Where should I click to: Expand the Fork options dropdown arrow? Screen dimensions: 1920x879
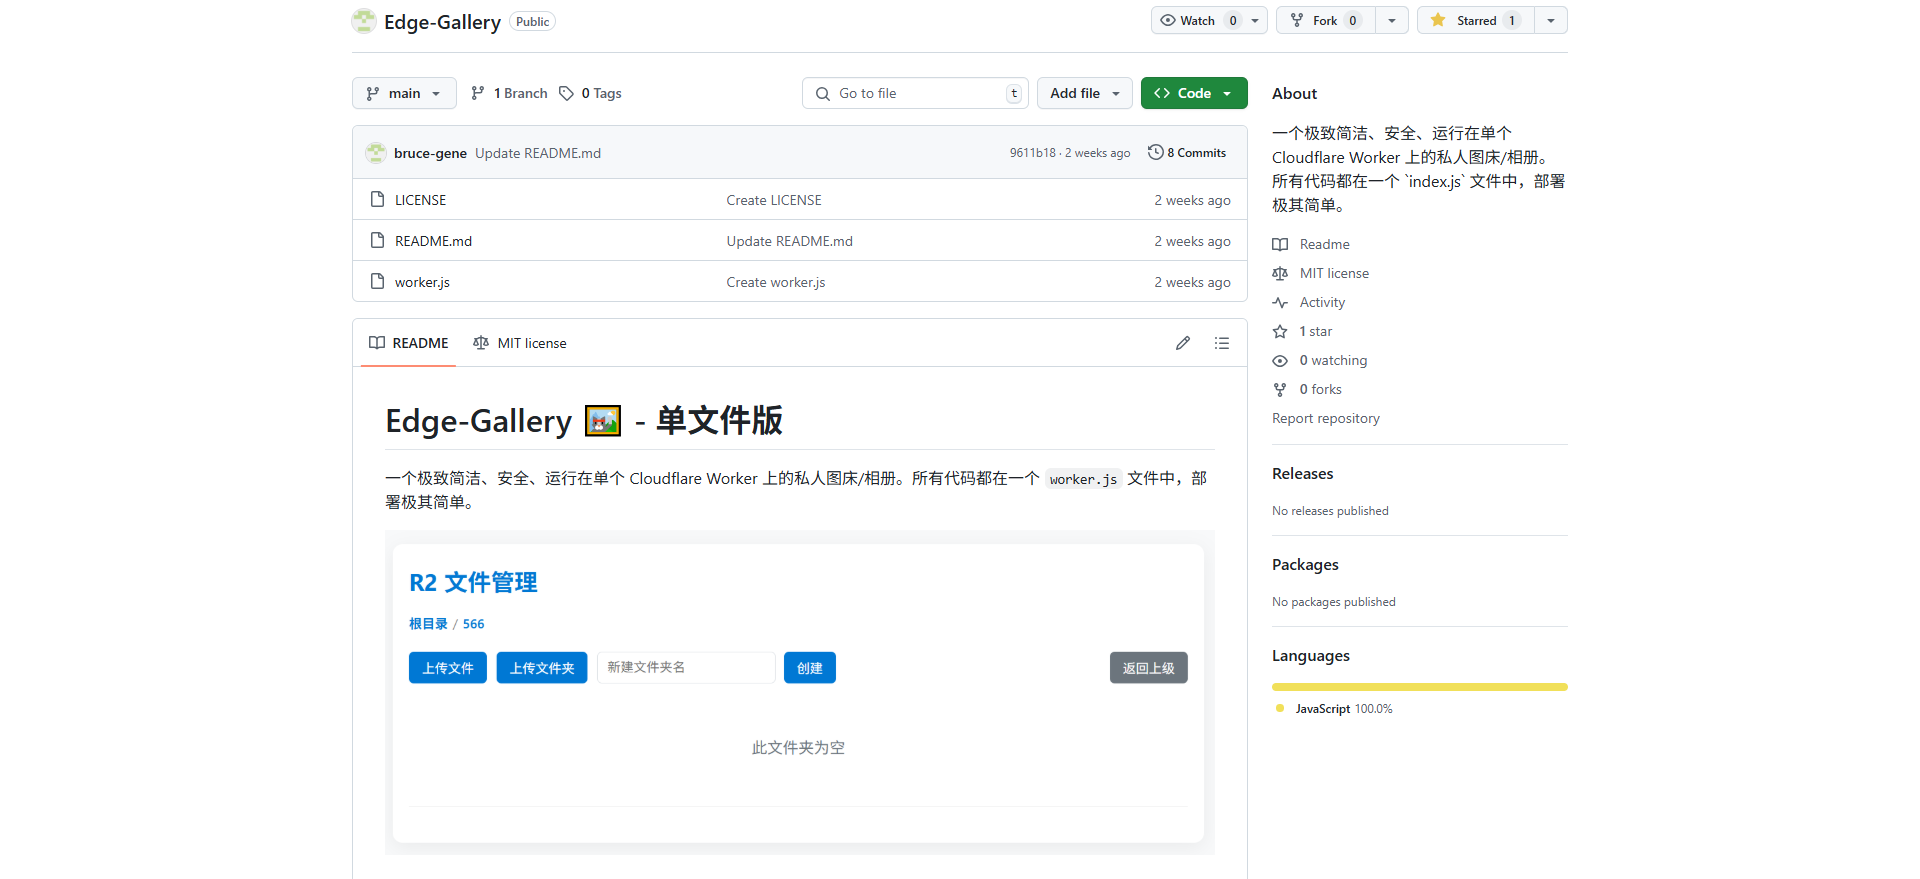coord(1392,21)
